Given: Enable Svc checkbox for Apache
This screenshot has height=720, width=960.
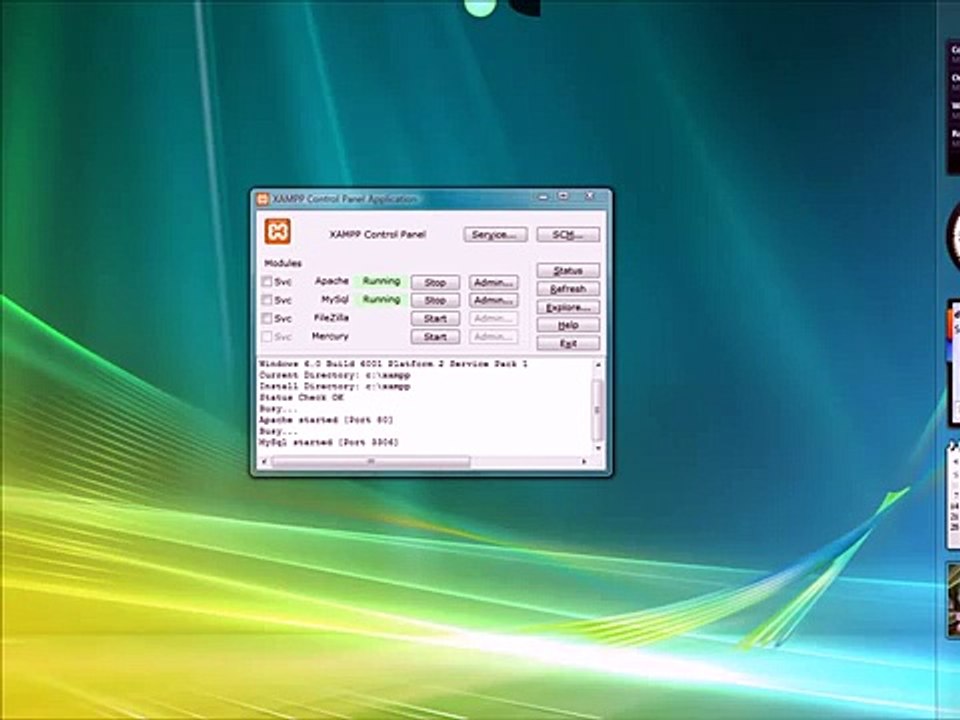Looking at the screenshot, I should pos(267,282).
